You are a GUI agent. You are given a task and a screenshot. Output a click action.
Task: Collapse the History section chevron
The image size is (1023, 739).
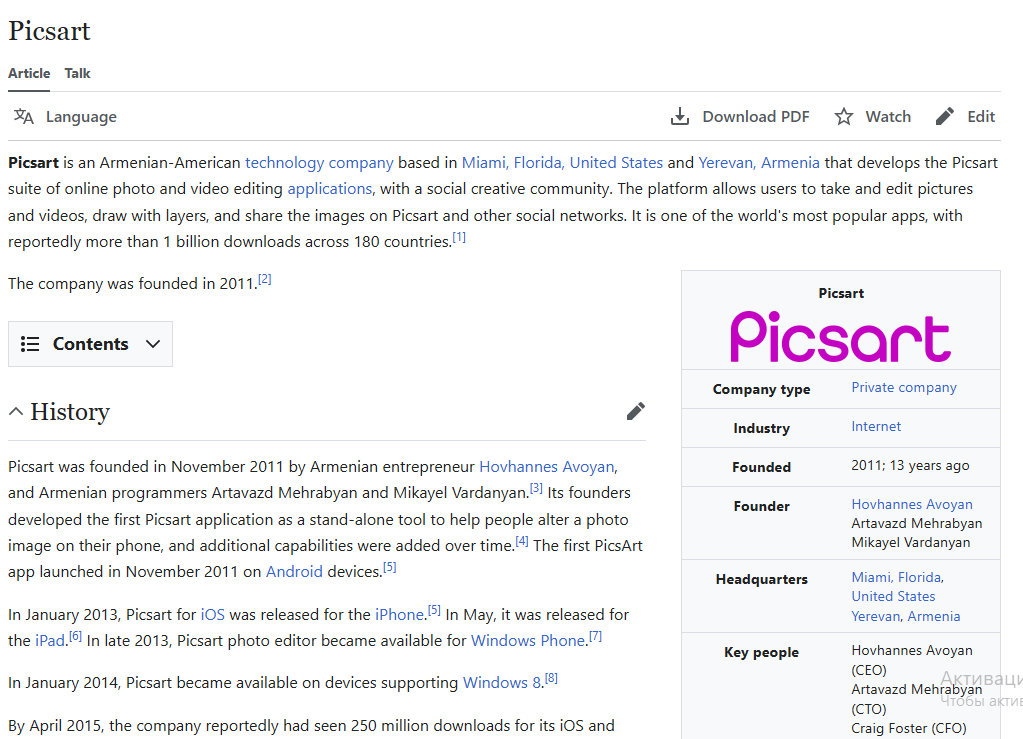(x=16, y=412)
